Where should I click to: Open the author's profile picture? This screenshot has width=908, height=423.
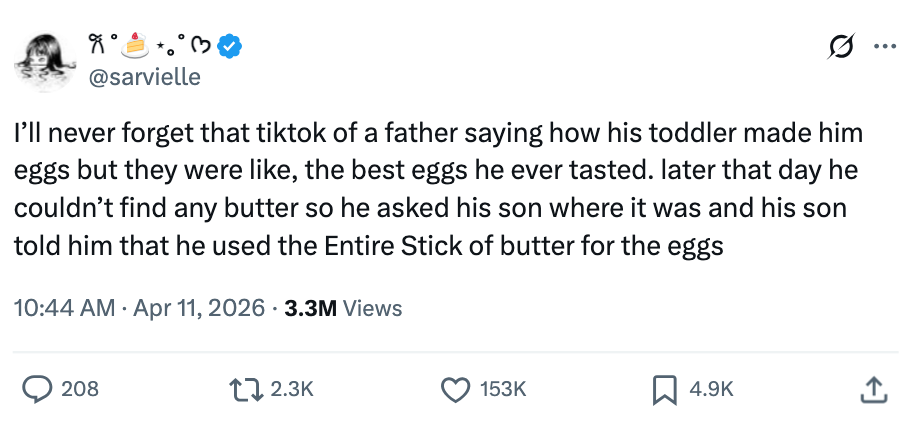(x=43, y=58)
